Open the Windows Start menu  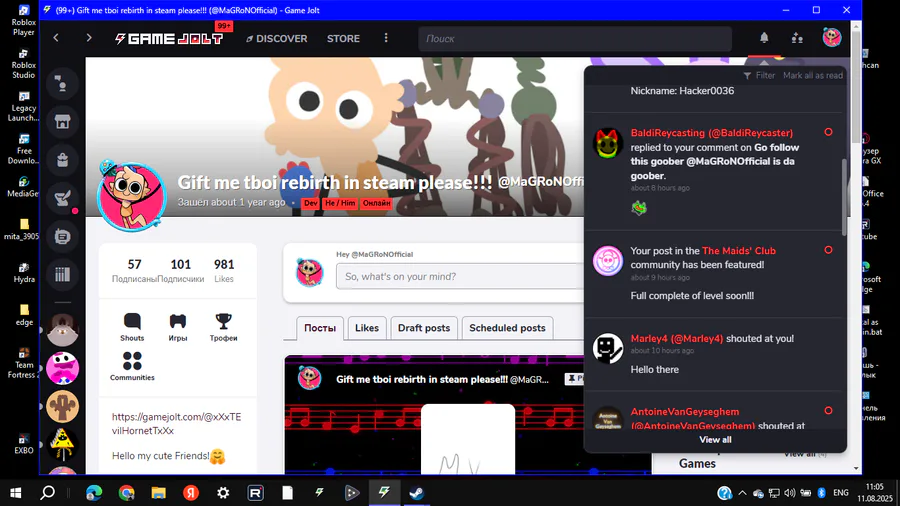[15, 493]
